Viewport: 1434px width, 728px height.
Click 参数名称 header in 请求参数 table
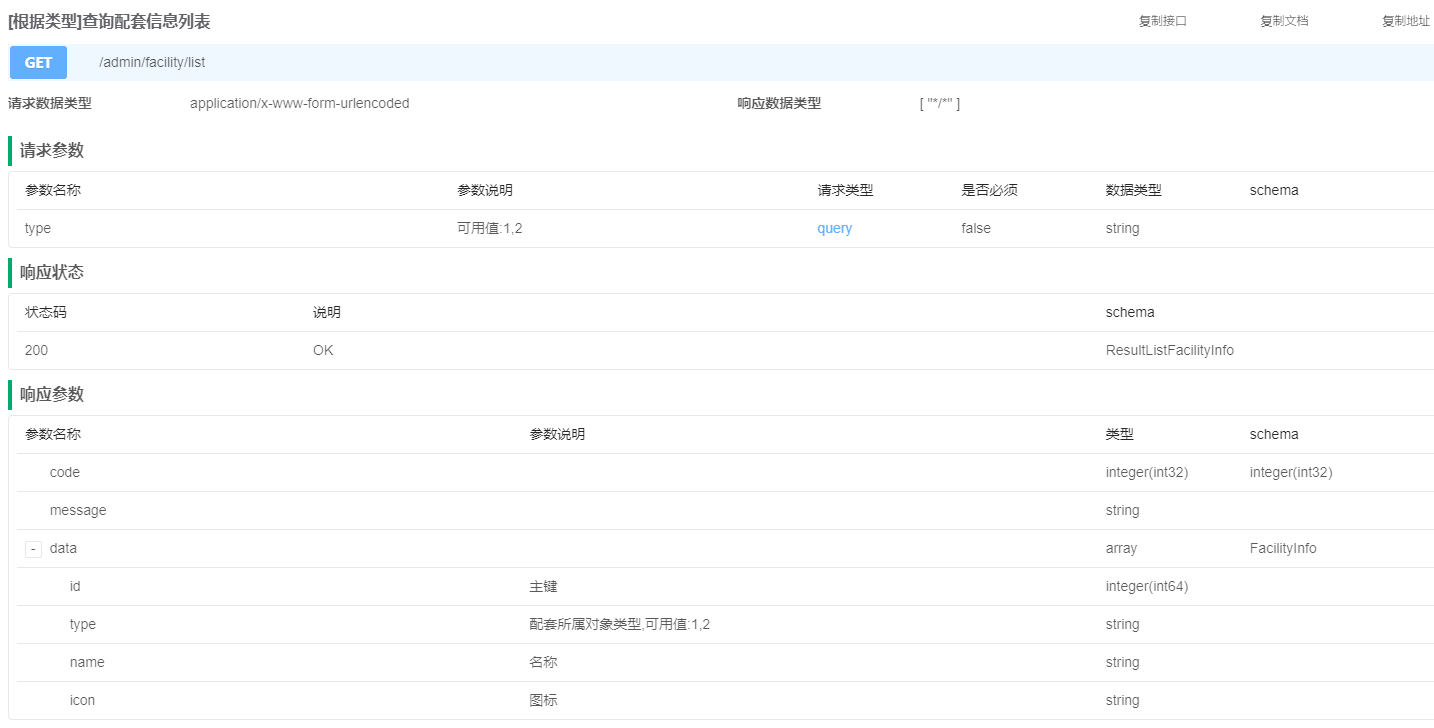(x=53, y=190)
